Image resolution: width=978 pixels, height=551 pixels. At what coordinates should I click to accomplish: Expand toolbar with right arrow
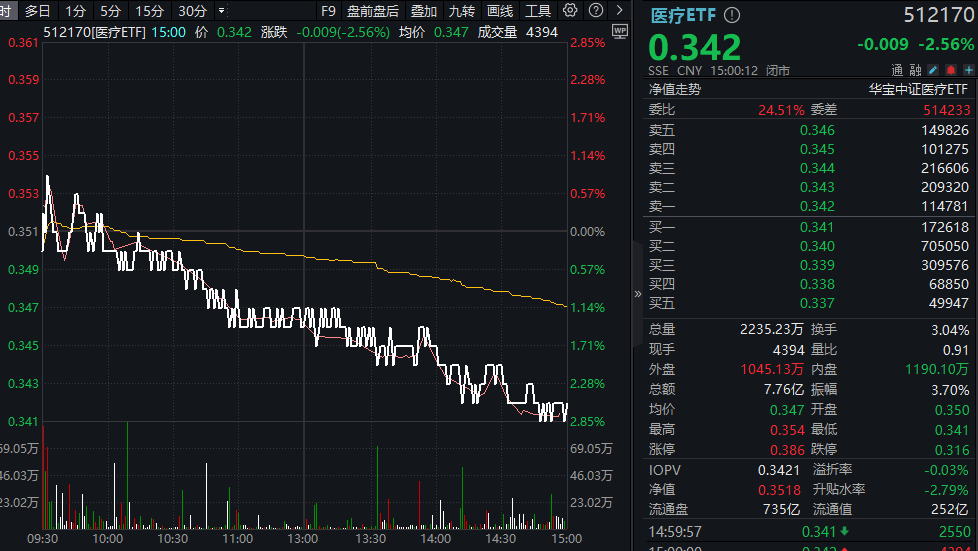tap(619, 10)
